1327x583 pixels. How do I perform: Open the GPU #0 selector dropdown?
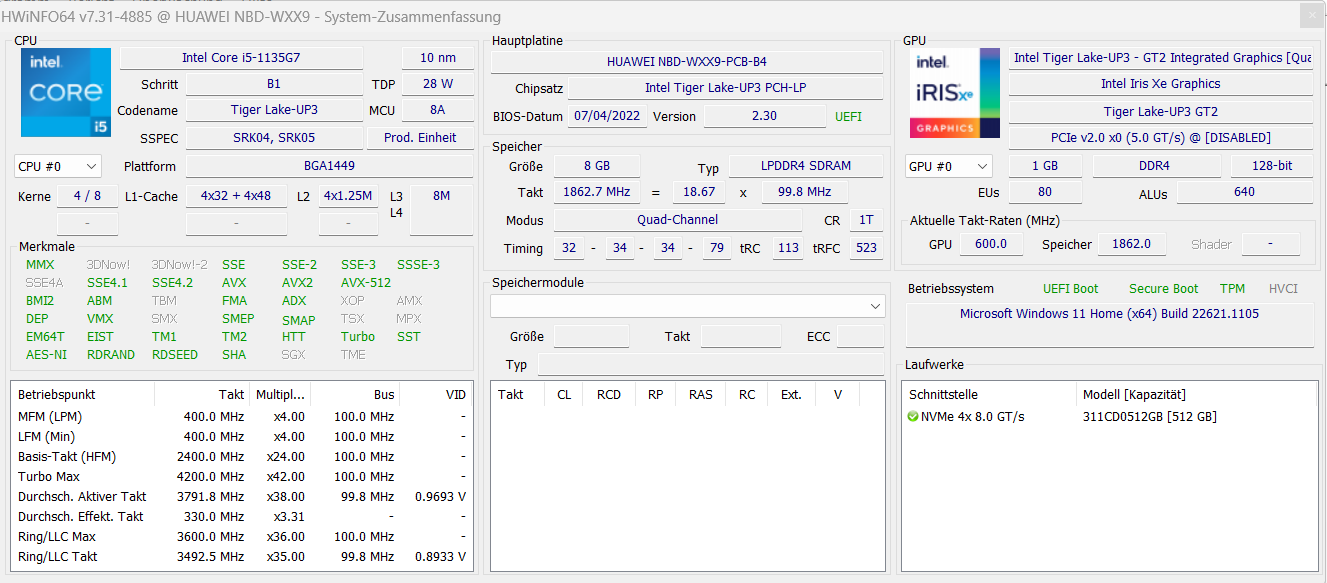point(948,166)
